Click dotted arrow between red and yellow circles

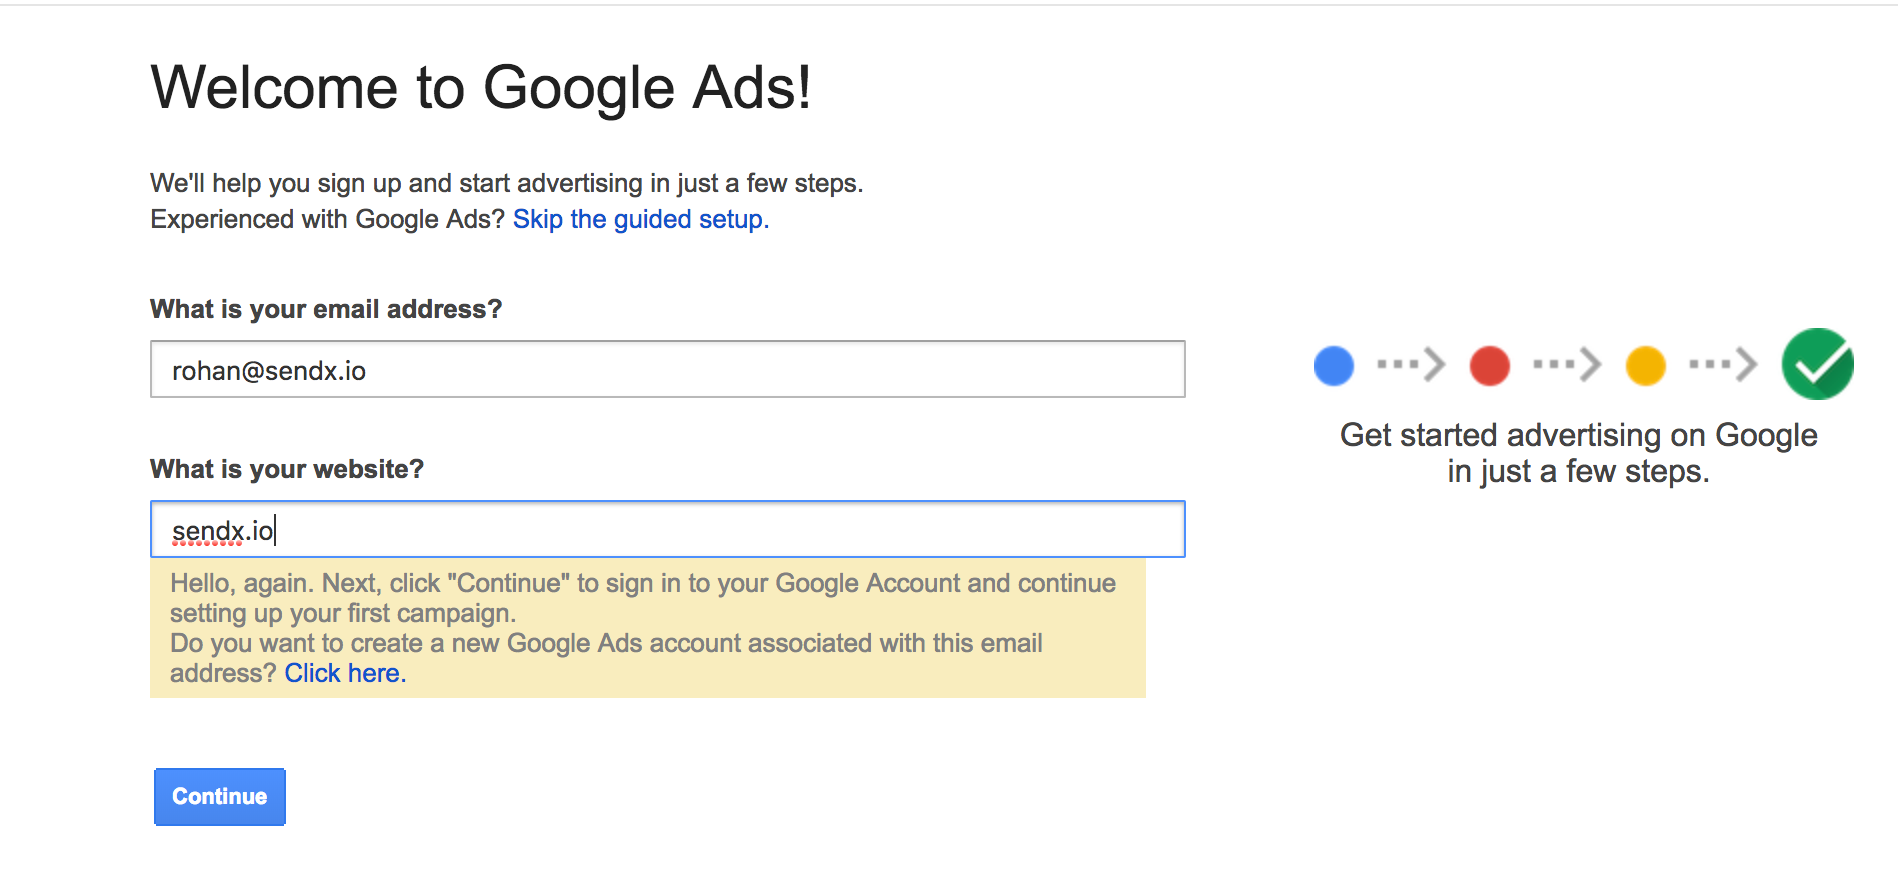point(1567,365)
